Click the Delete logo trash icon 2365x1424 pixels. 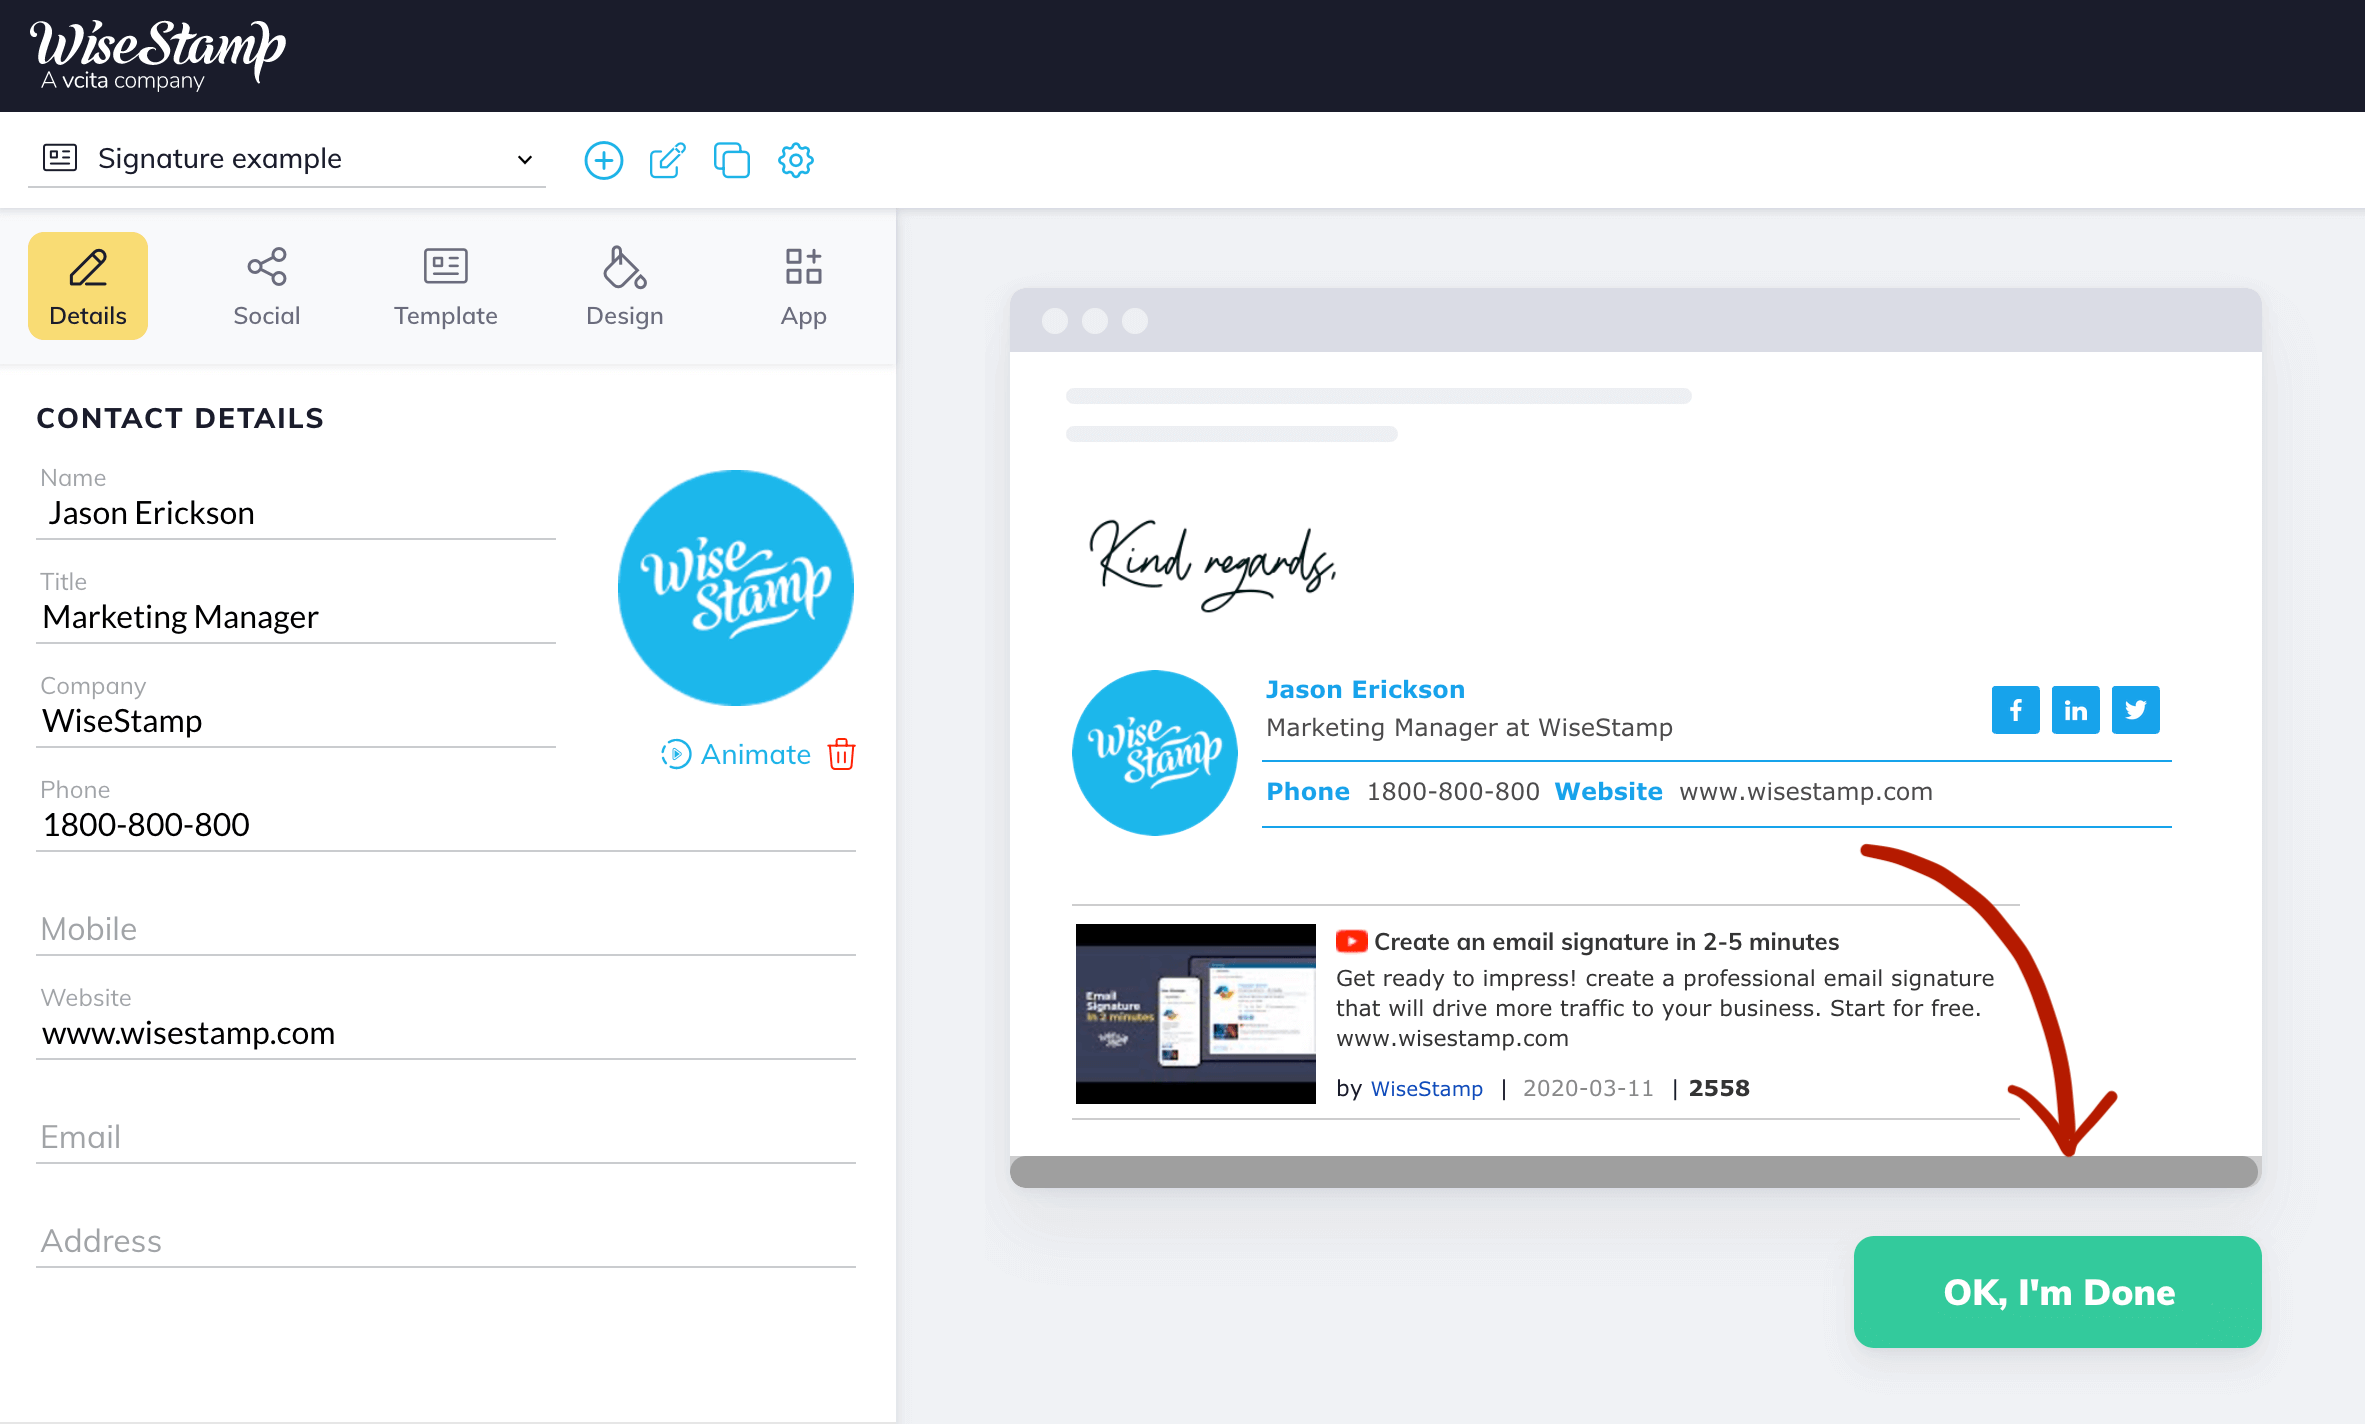point(843,753)
